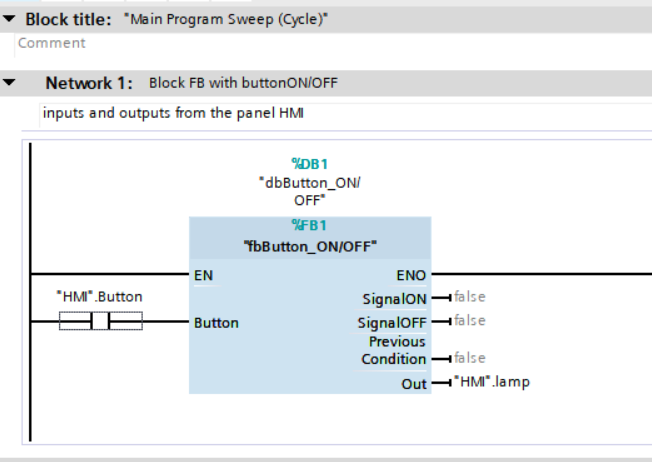Click the false value at SignalON output
This screenshot has height=462, width=652.
(468, 297)
